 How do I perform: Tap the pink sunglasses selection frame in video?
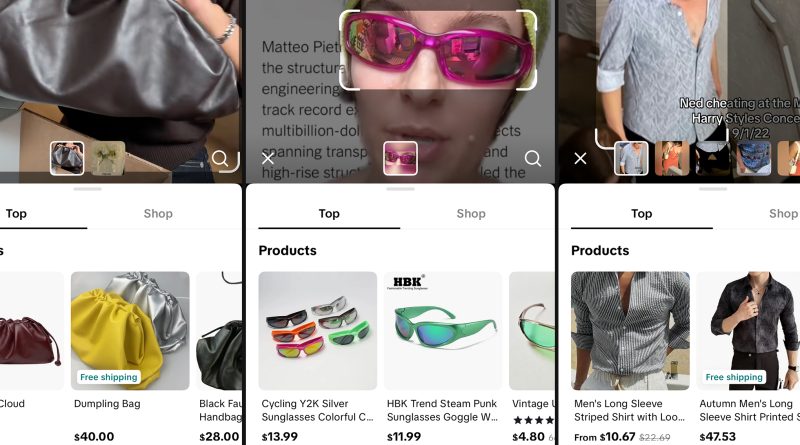(438, 48)
